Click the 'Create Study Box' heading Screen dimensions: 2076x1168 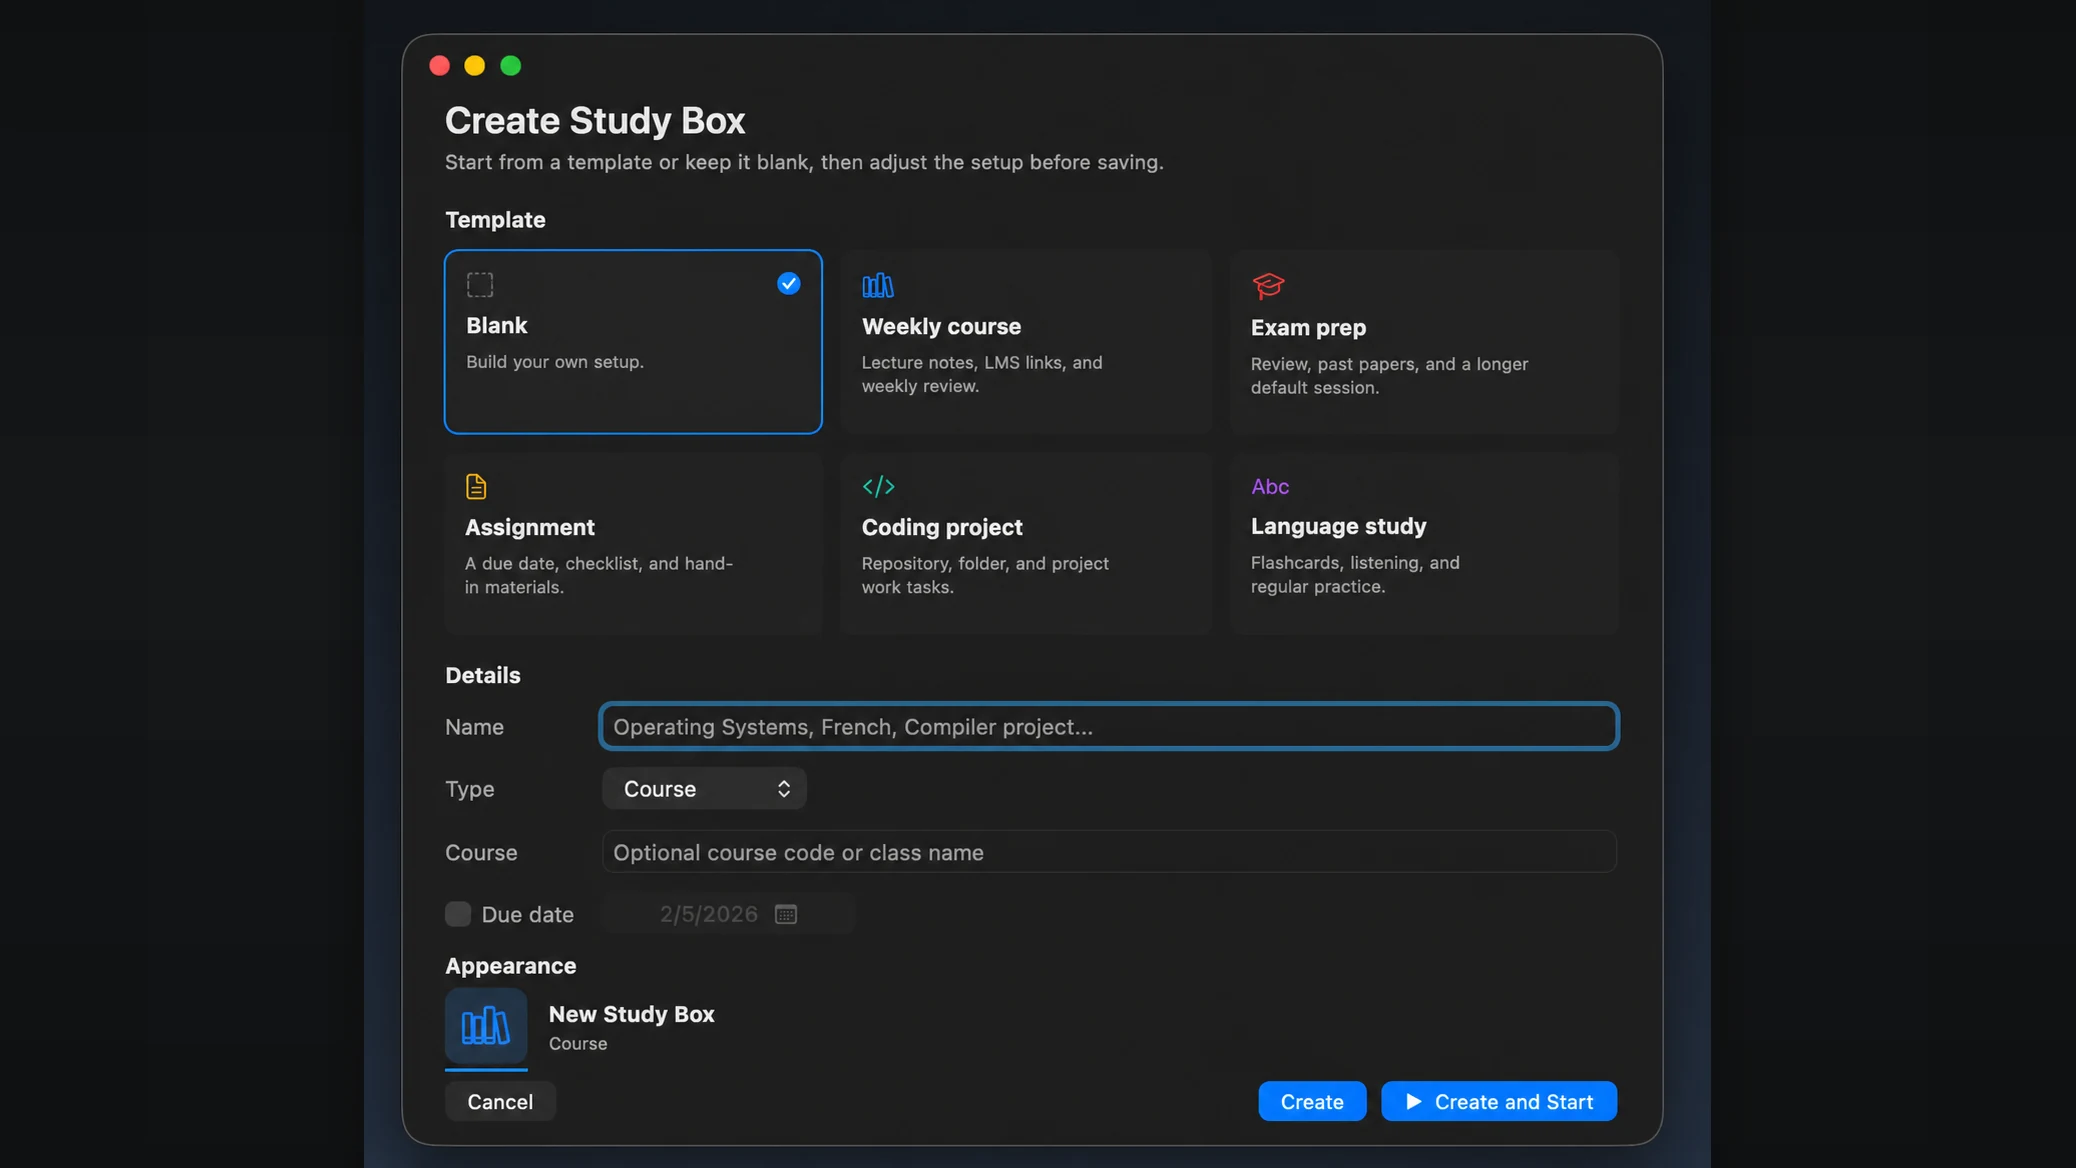pos(595,121)
